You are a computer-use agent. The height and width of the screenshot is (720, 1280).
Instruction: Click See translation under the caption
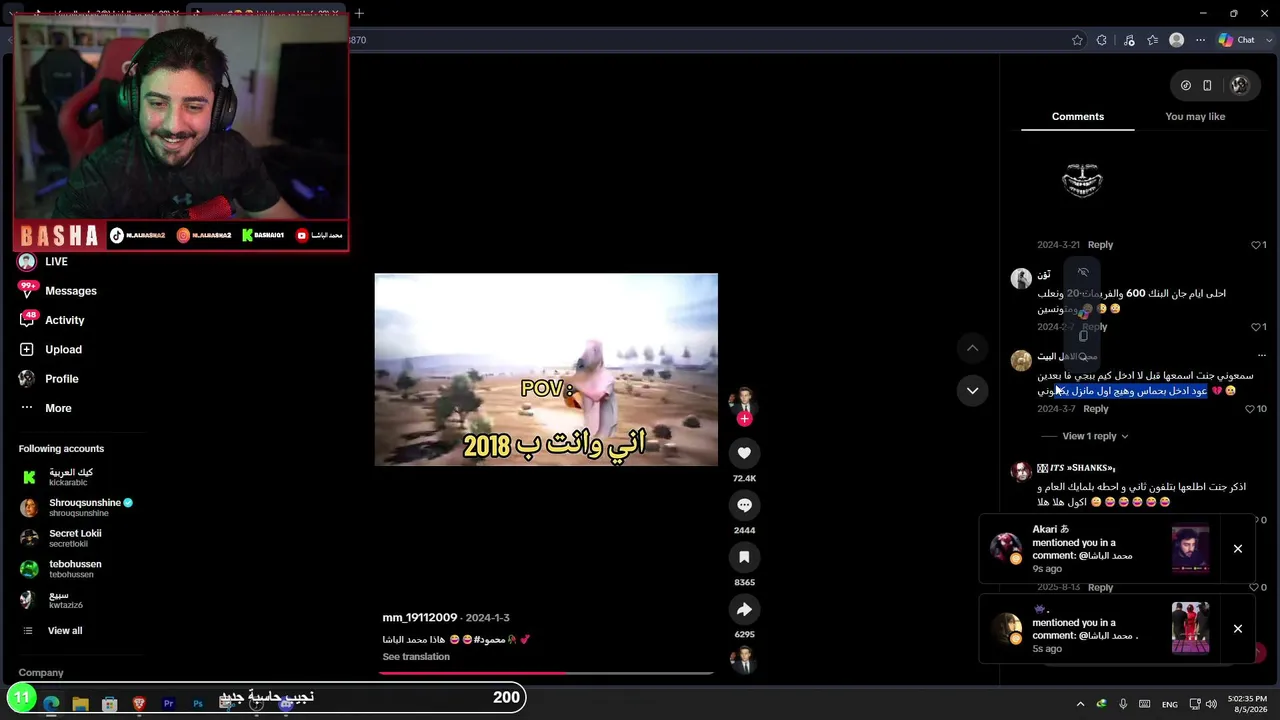[416, 657]
